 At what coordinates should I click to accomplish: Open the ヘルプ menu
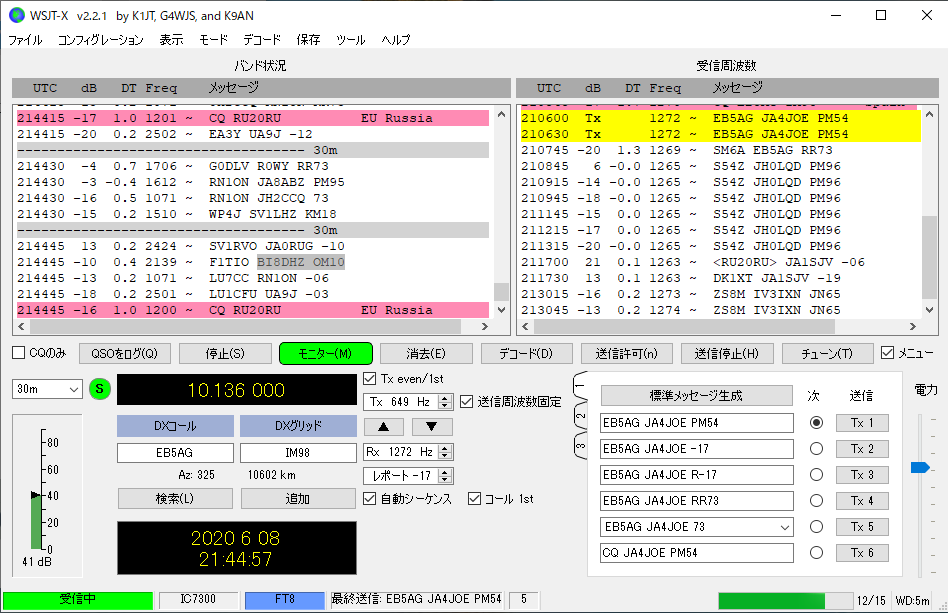pyautogui.click(x=396, y=40)
